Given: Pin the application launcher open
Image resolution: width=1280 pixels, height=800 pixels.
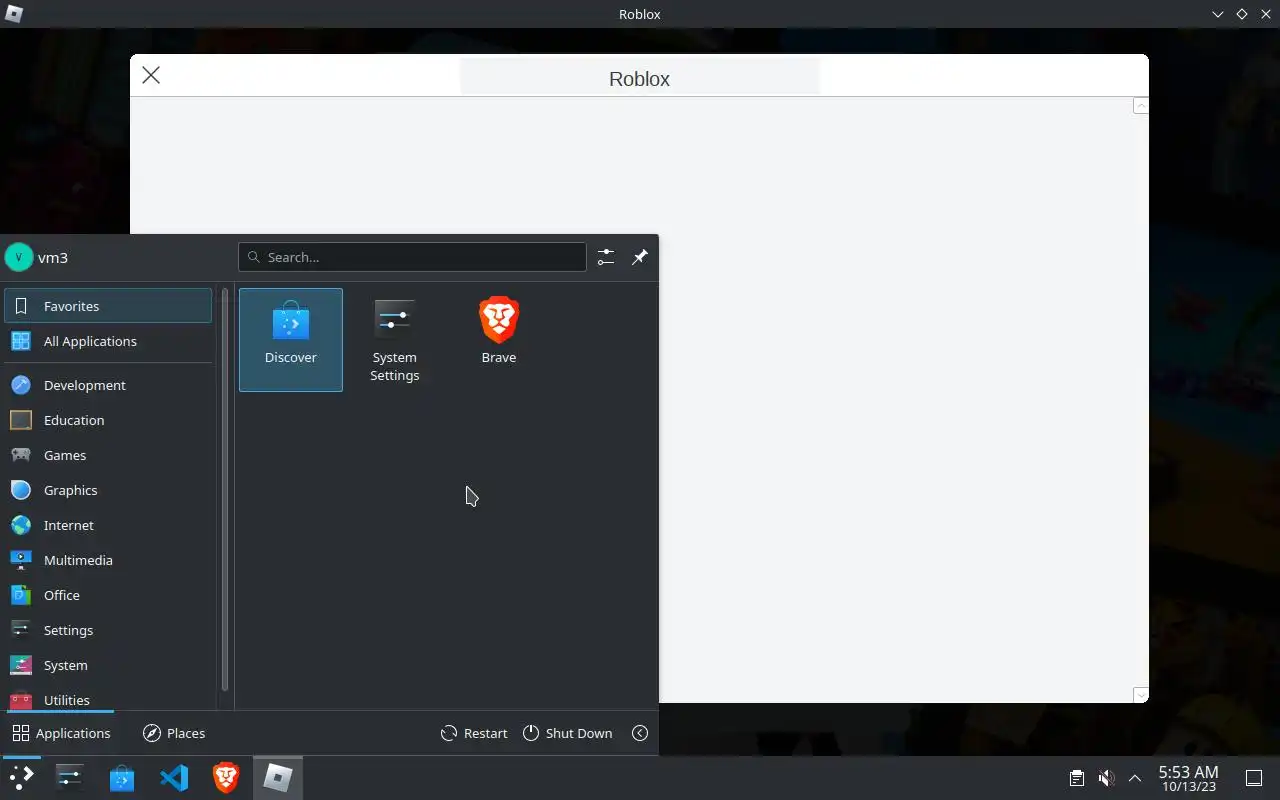Looking at the screenshot, I should (x=640, y=257).
